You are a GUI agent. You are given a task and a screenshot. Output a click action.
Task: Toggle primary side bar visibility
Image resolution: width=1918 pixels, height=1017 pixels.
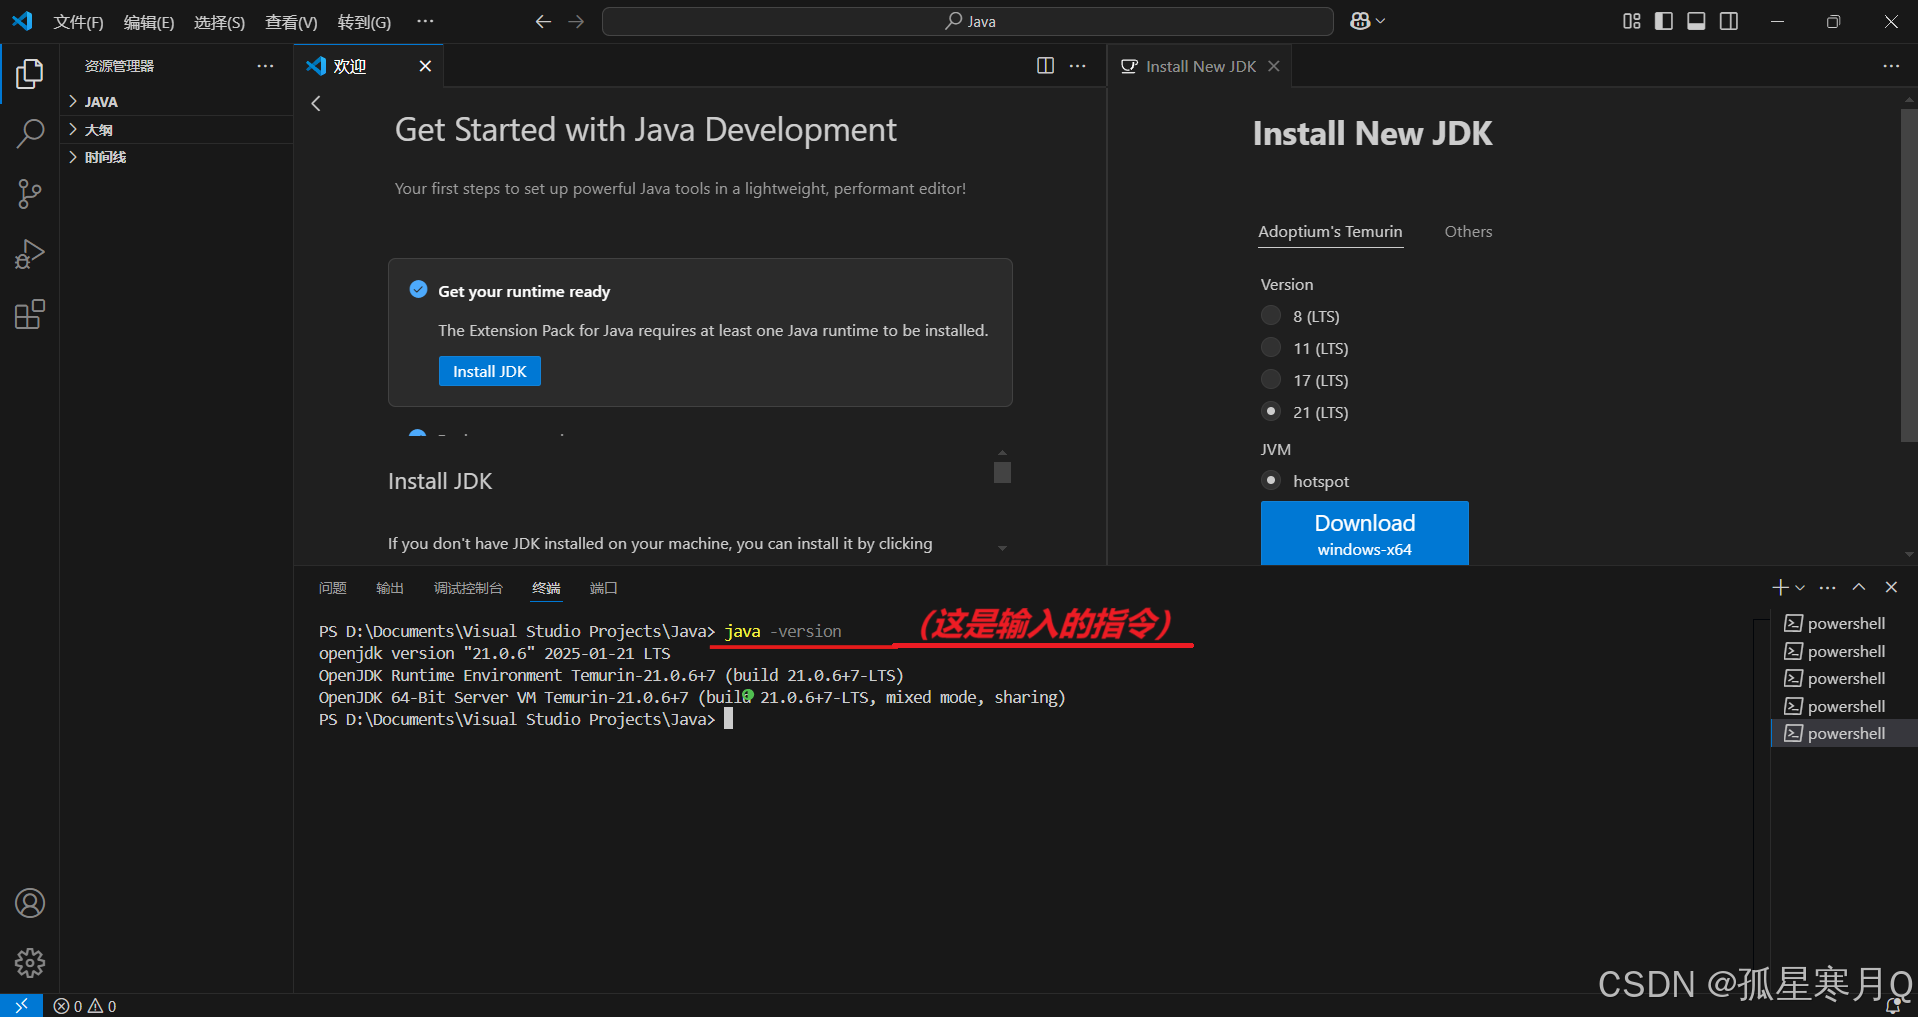click(1664, 21)
